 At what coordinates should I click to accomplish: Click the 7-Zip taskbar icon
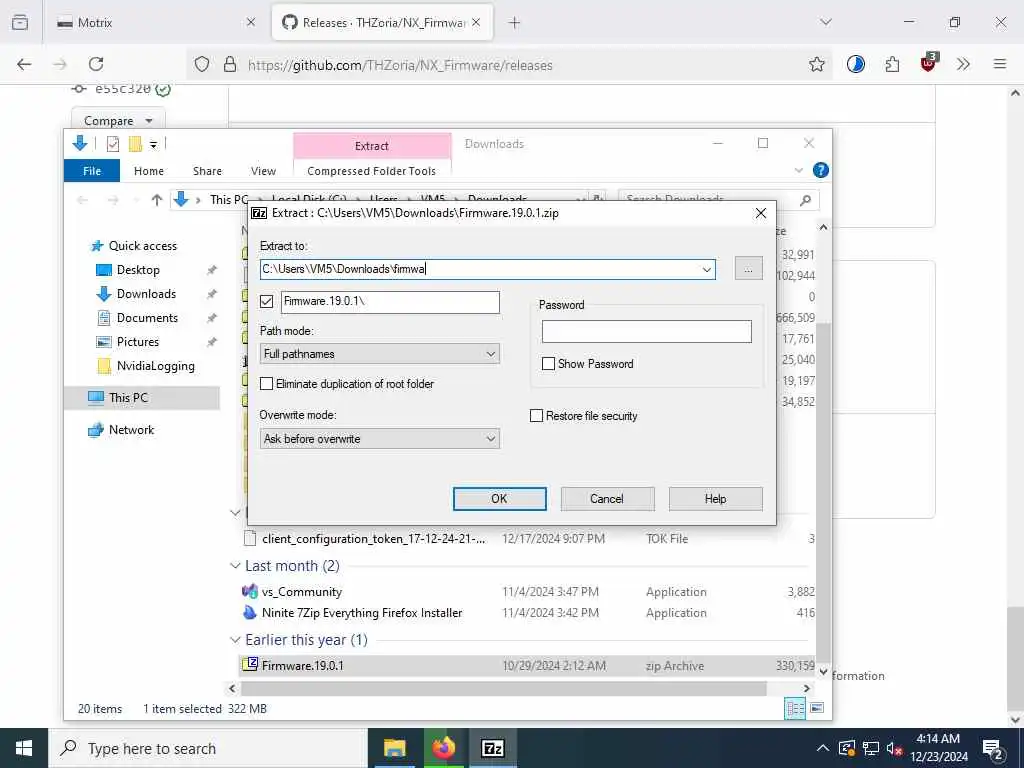(x=492, y=748)
